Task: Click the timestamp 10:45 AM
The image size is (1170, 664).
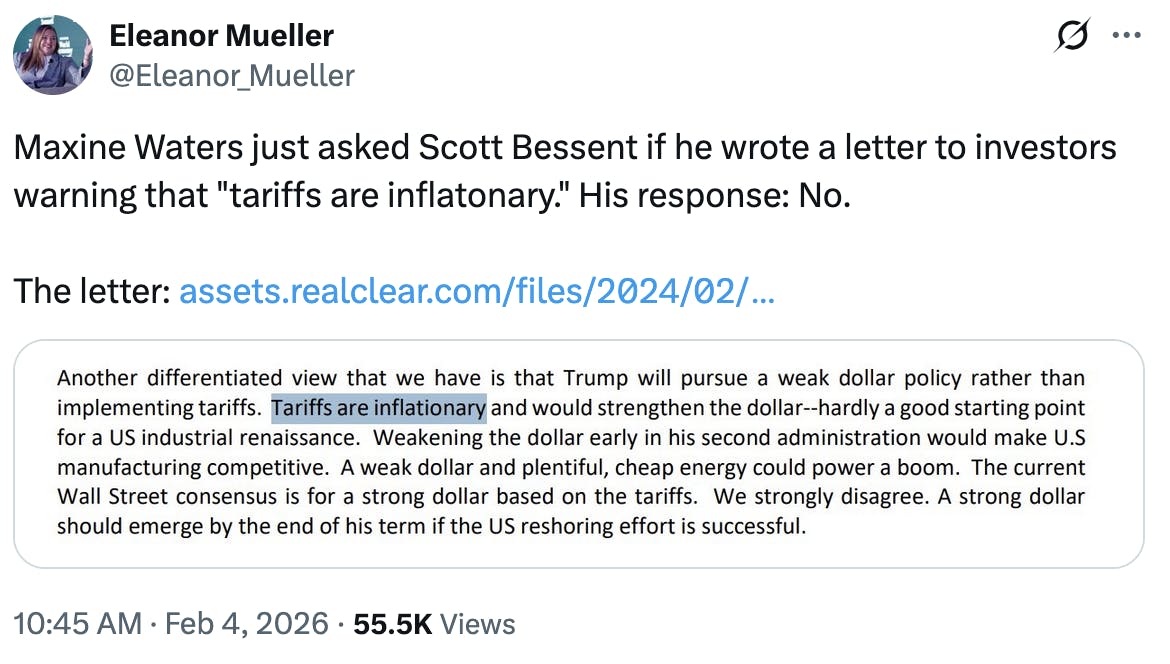Action: [x=77, y=623]
